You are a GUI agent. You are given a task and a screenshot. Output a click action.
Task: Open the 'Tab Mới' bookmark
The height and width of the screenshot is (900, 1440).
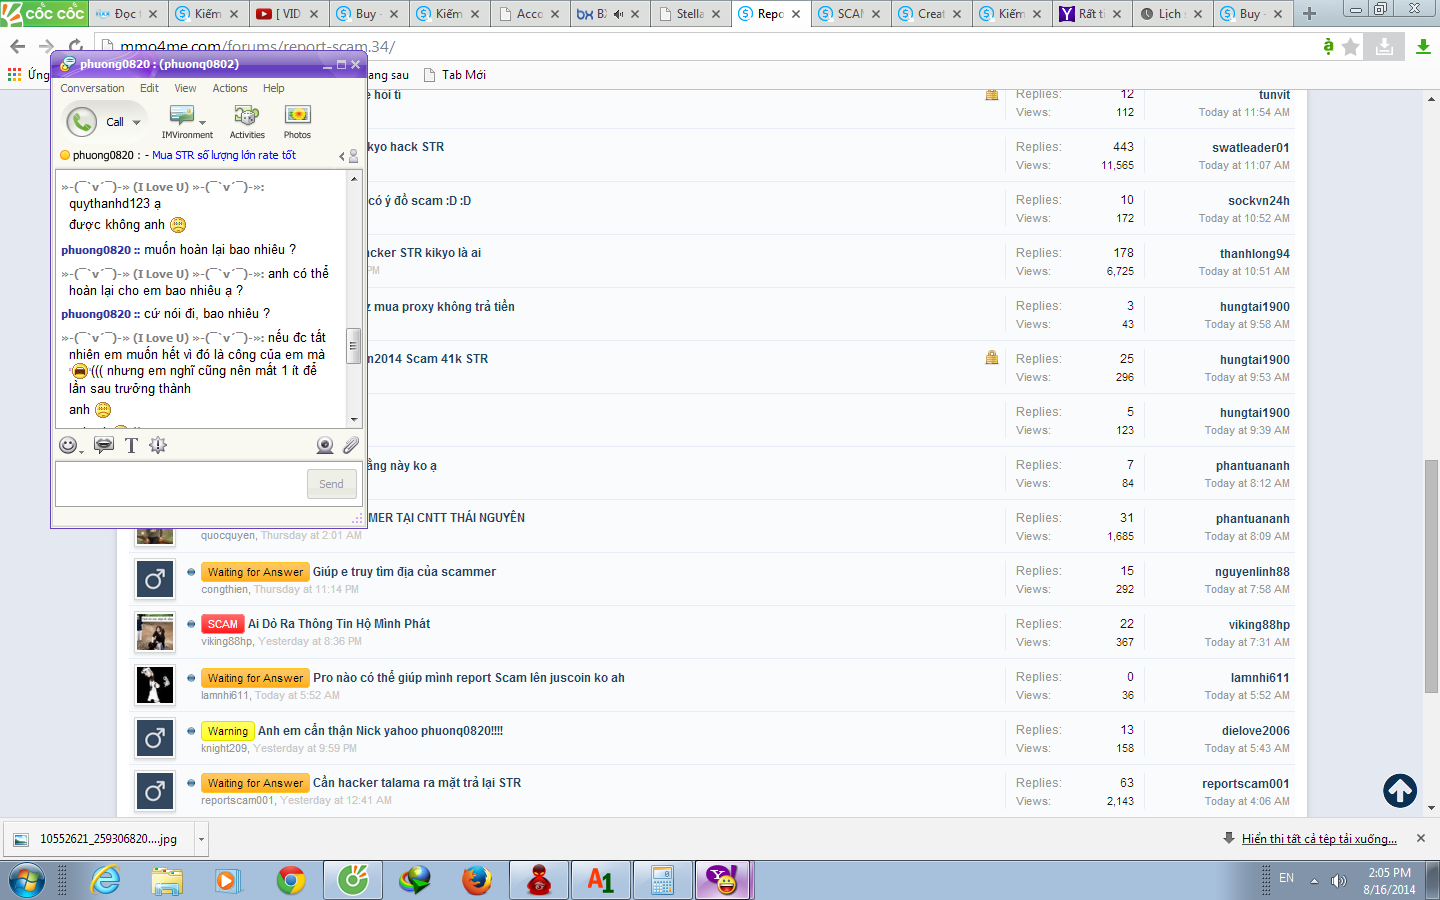[x=455, y=75]
